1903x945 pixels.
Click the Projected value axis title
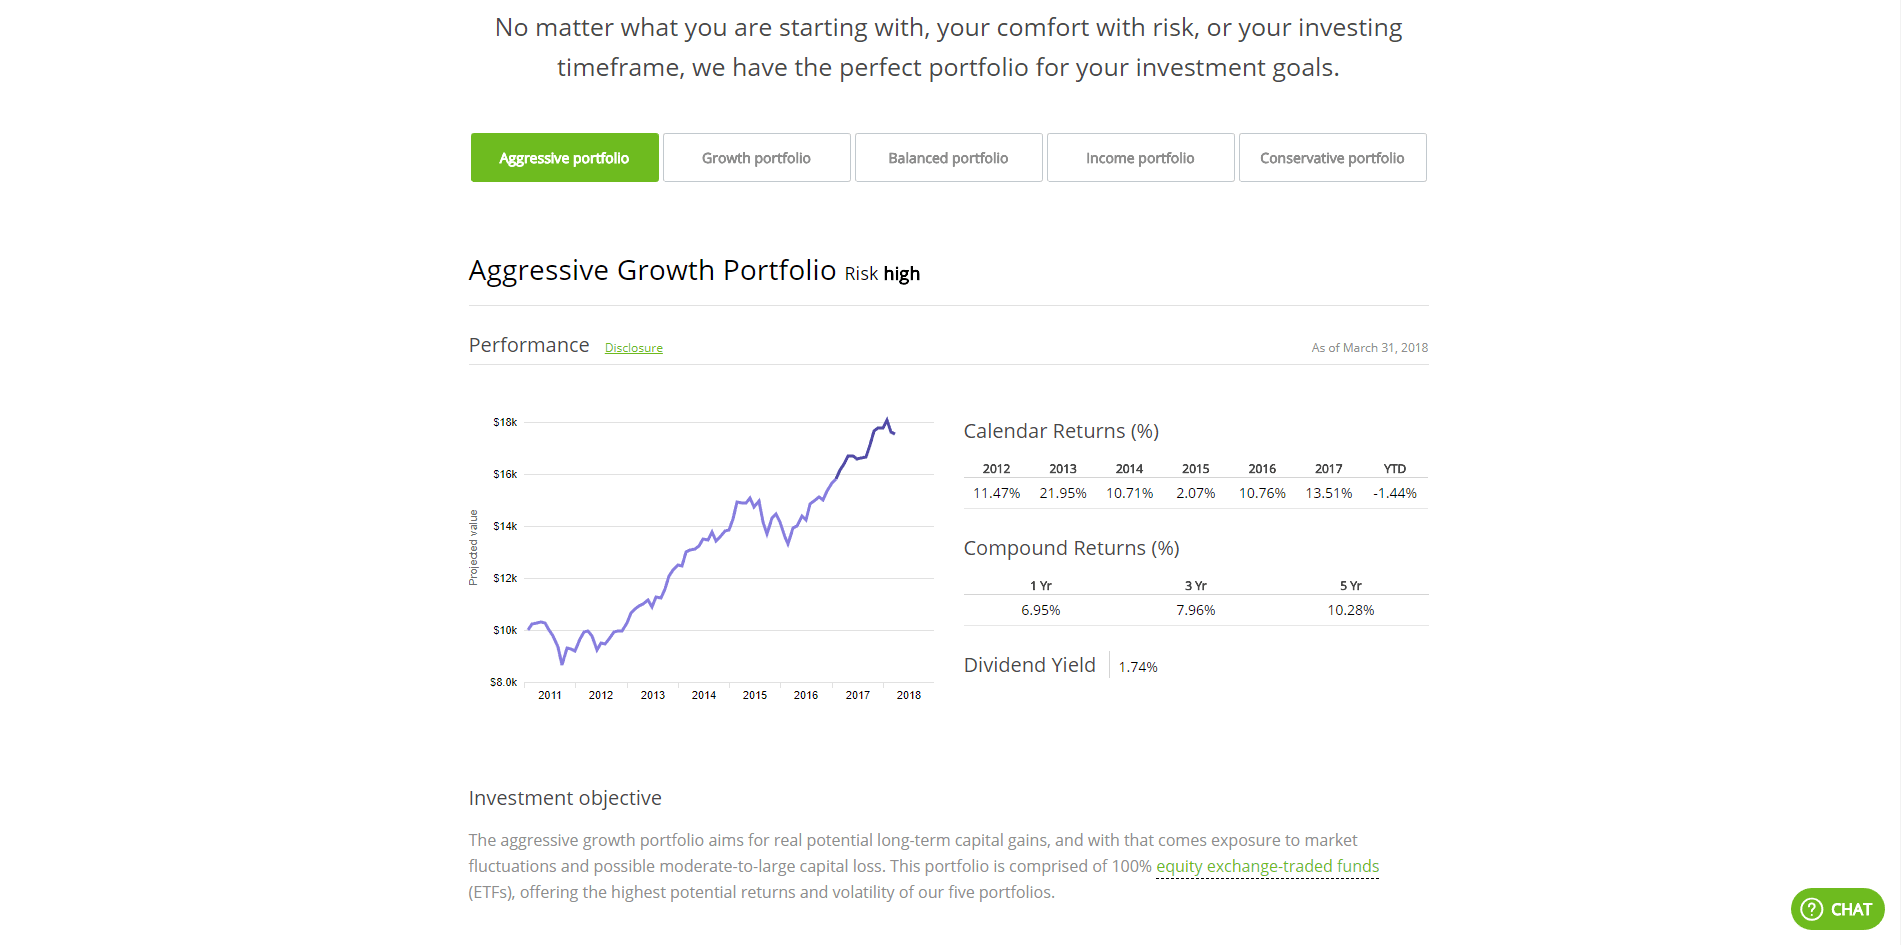[x=474, y=547]
